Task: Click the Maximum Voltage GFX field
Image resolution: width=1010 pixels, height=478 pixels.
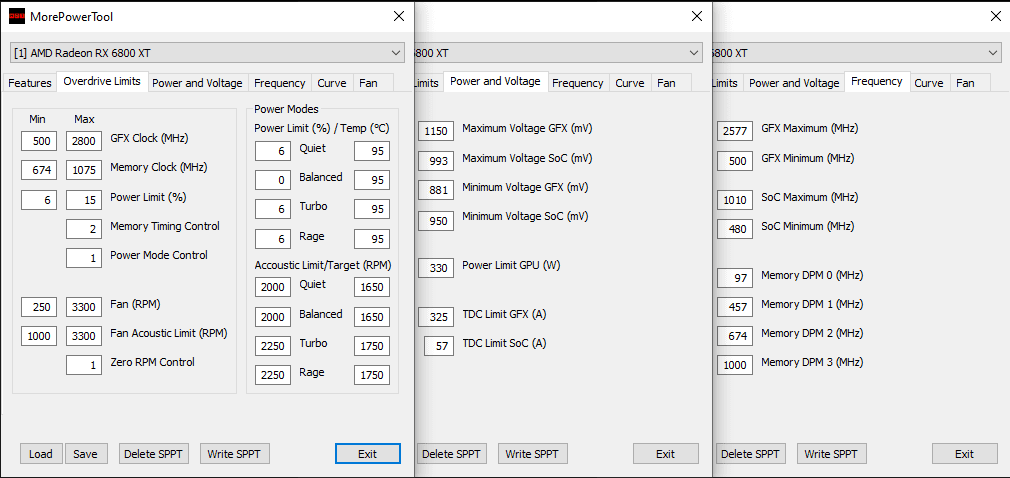Action: (436, 131)
